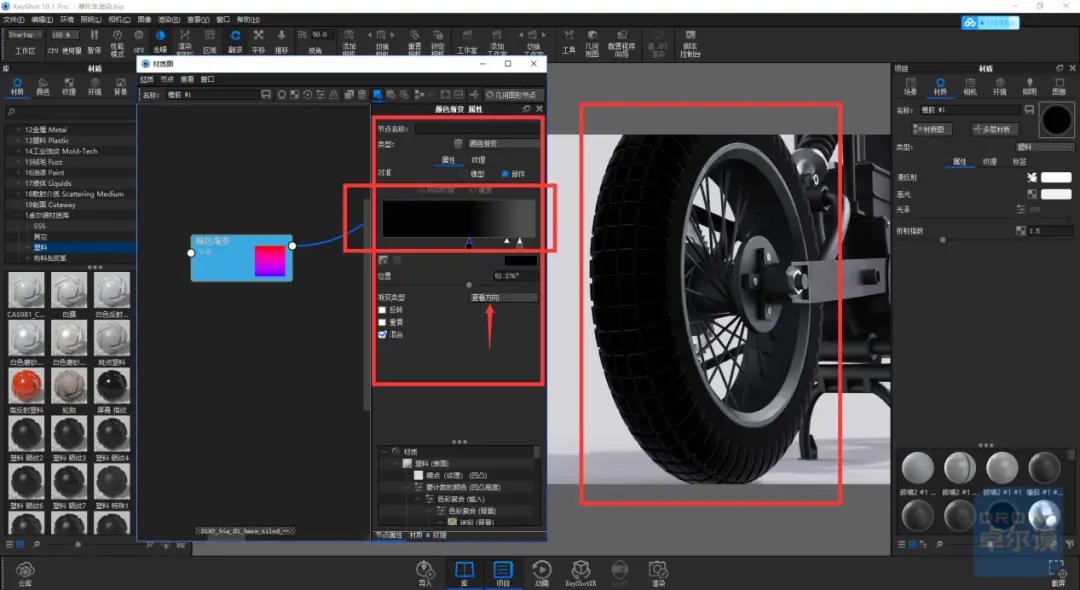Click 漫反射 texture icon beside white swatch

[x=1032, y=177]
